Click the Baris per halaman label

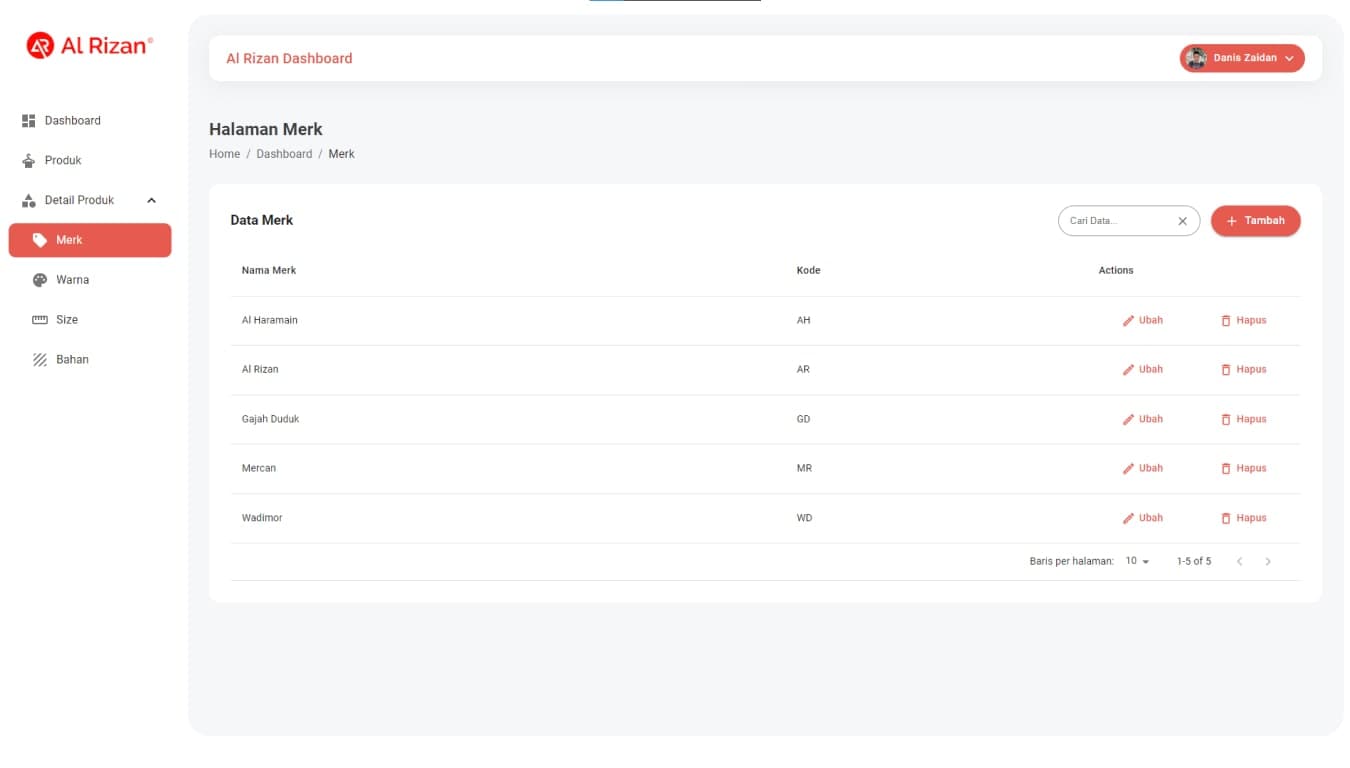[1071, 561]
